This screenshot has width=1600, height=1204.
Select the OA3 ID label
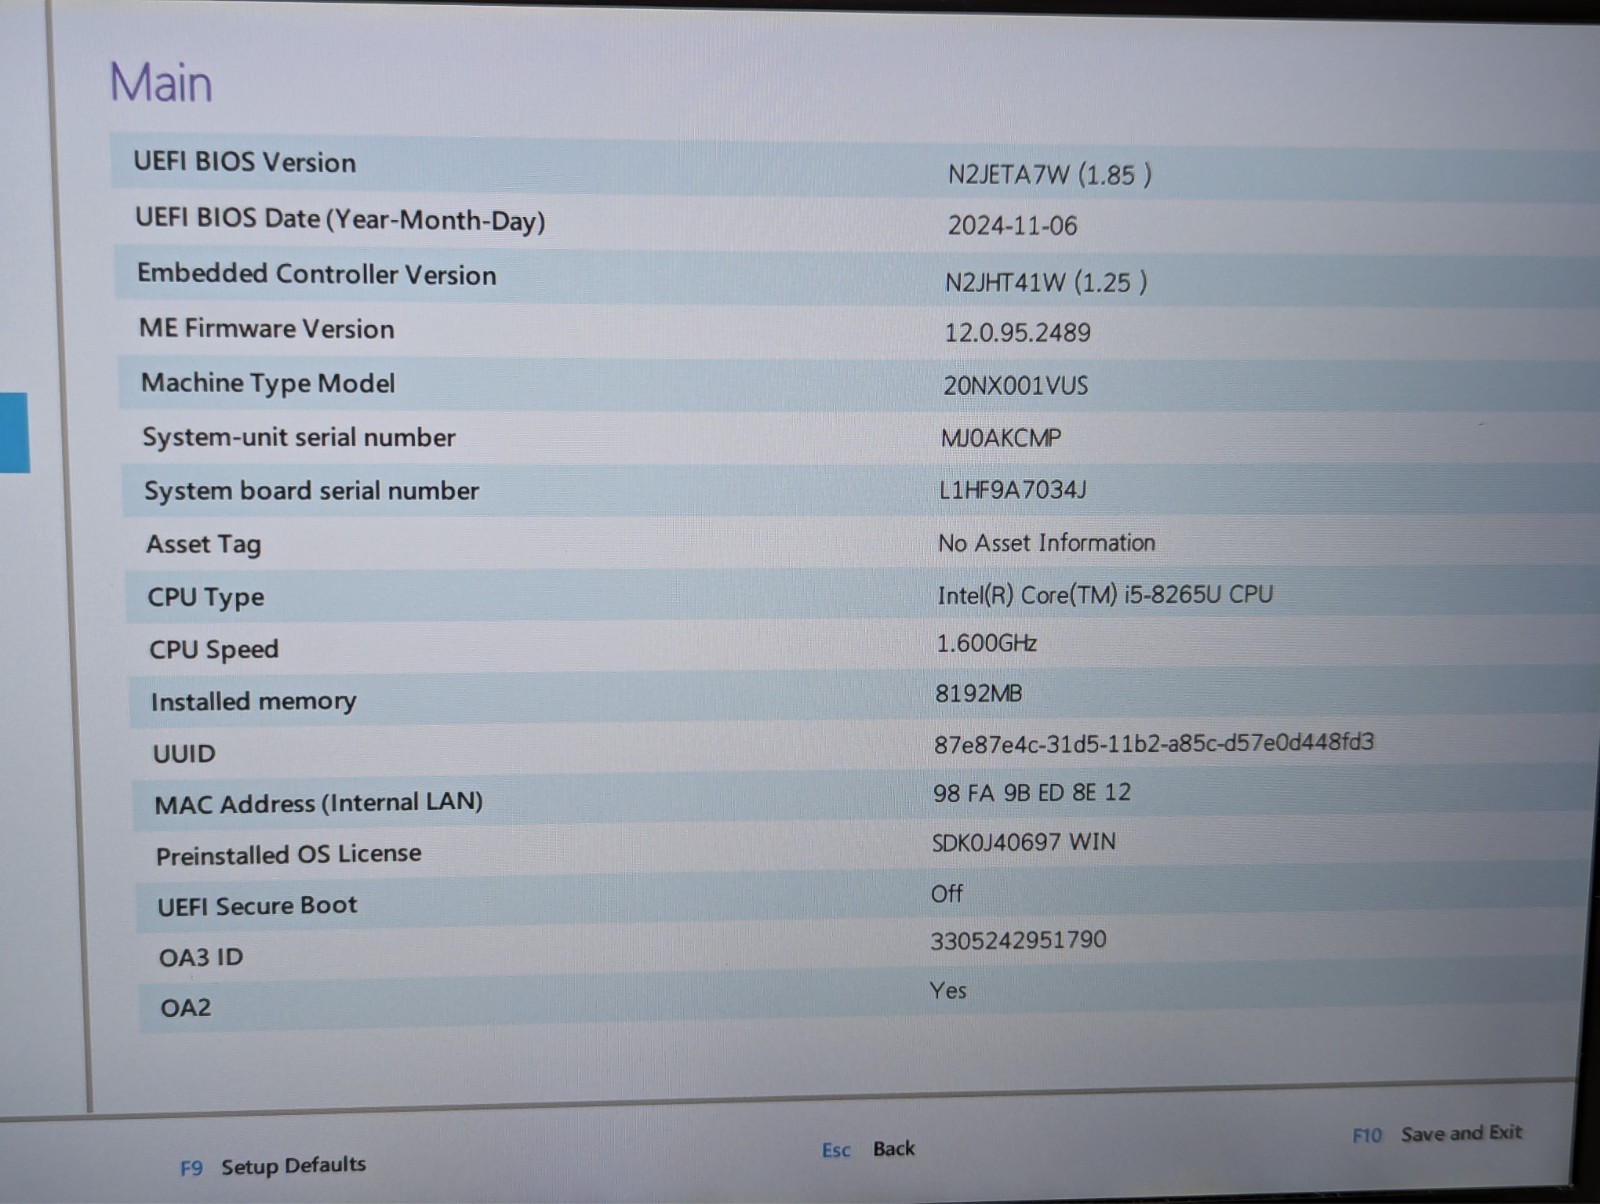click(201, 958)
